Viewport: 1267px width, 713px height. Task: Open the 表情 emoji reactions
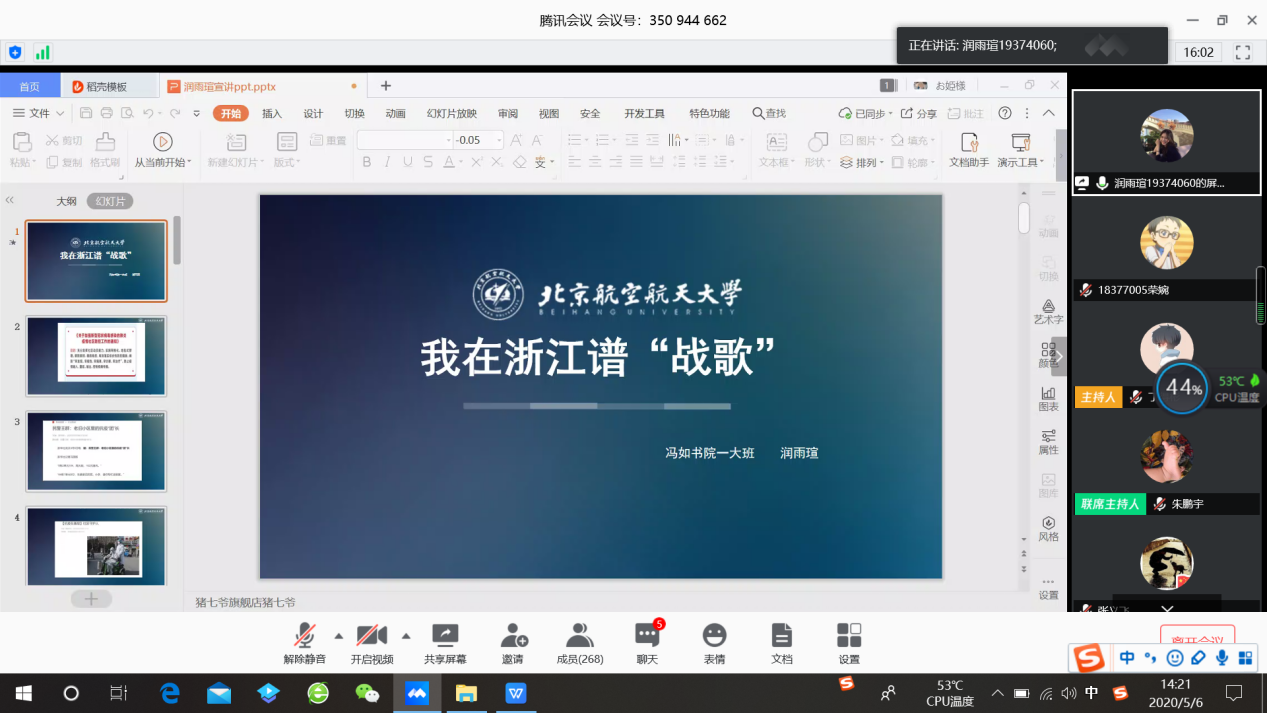(714, 643)
